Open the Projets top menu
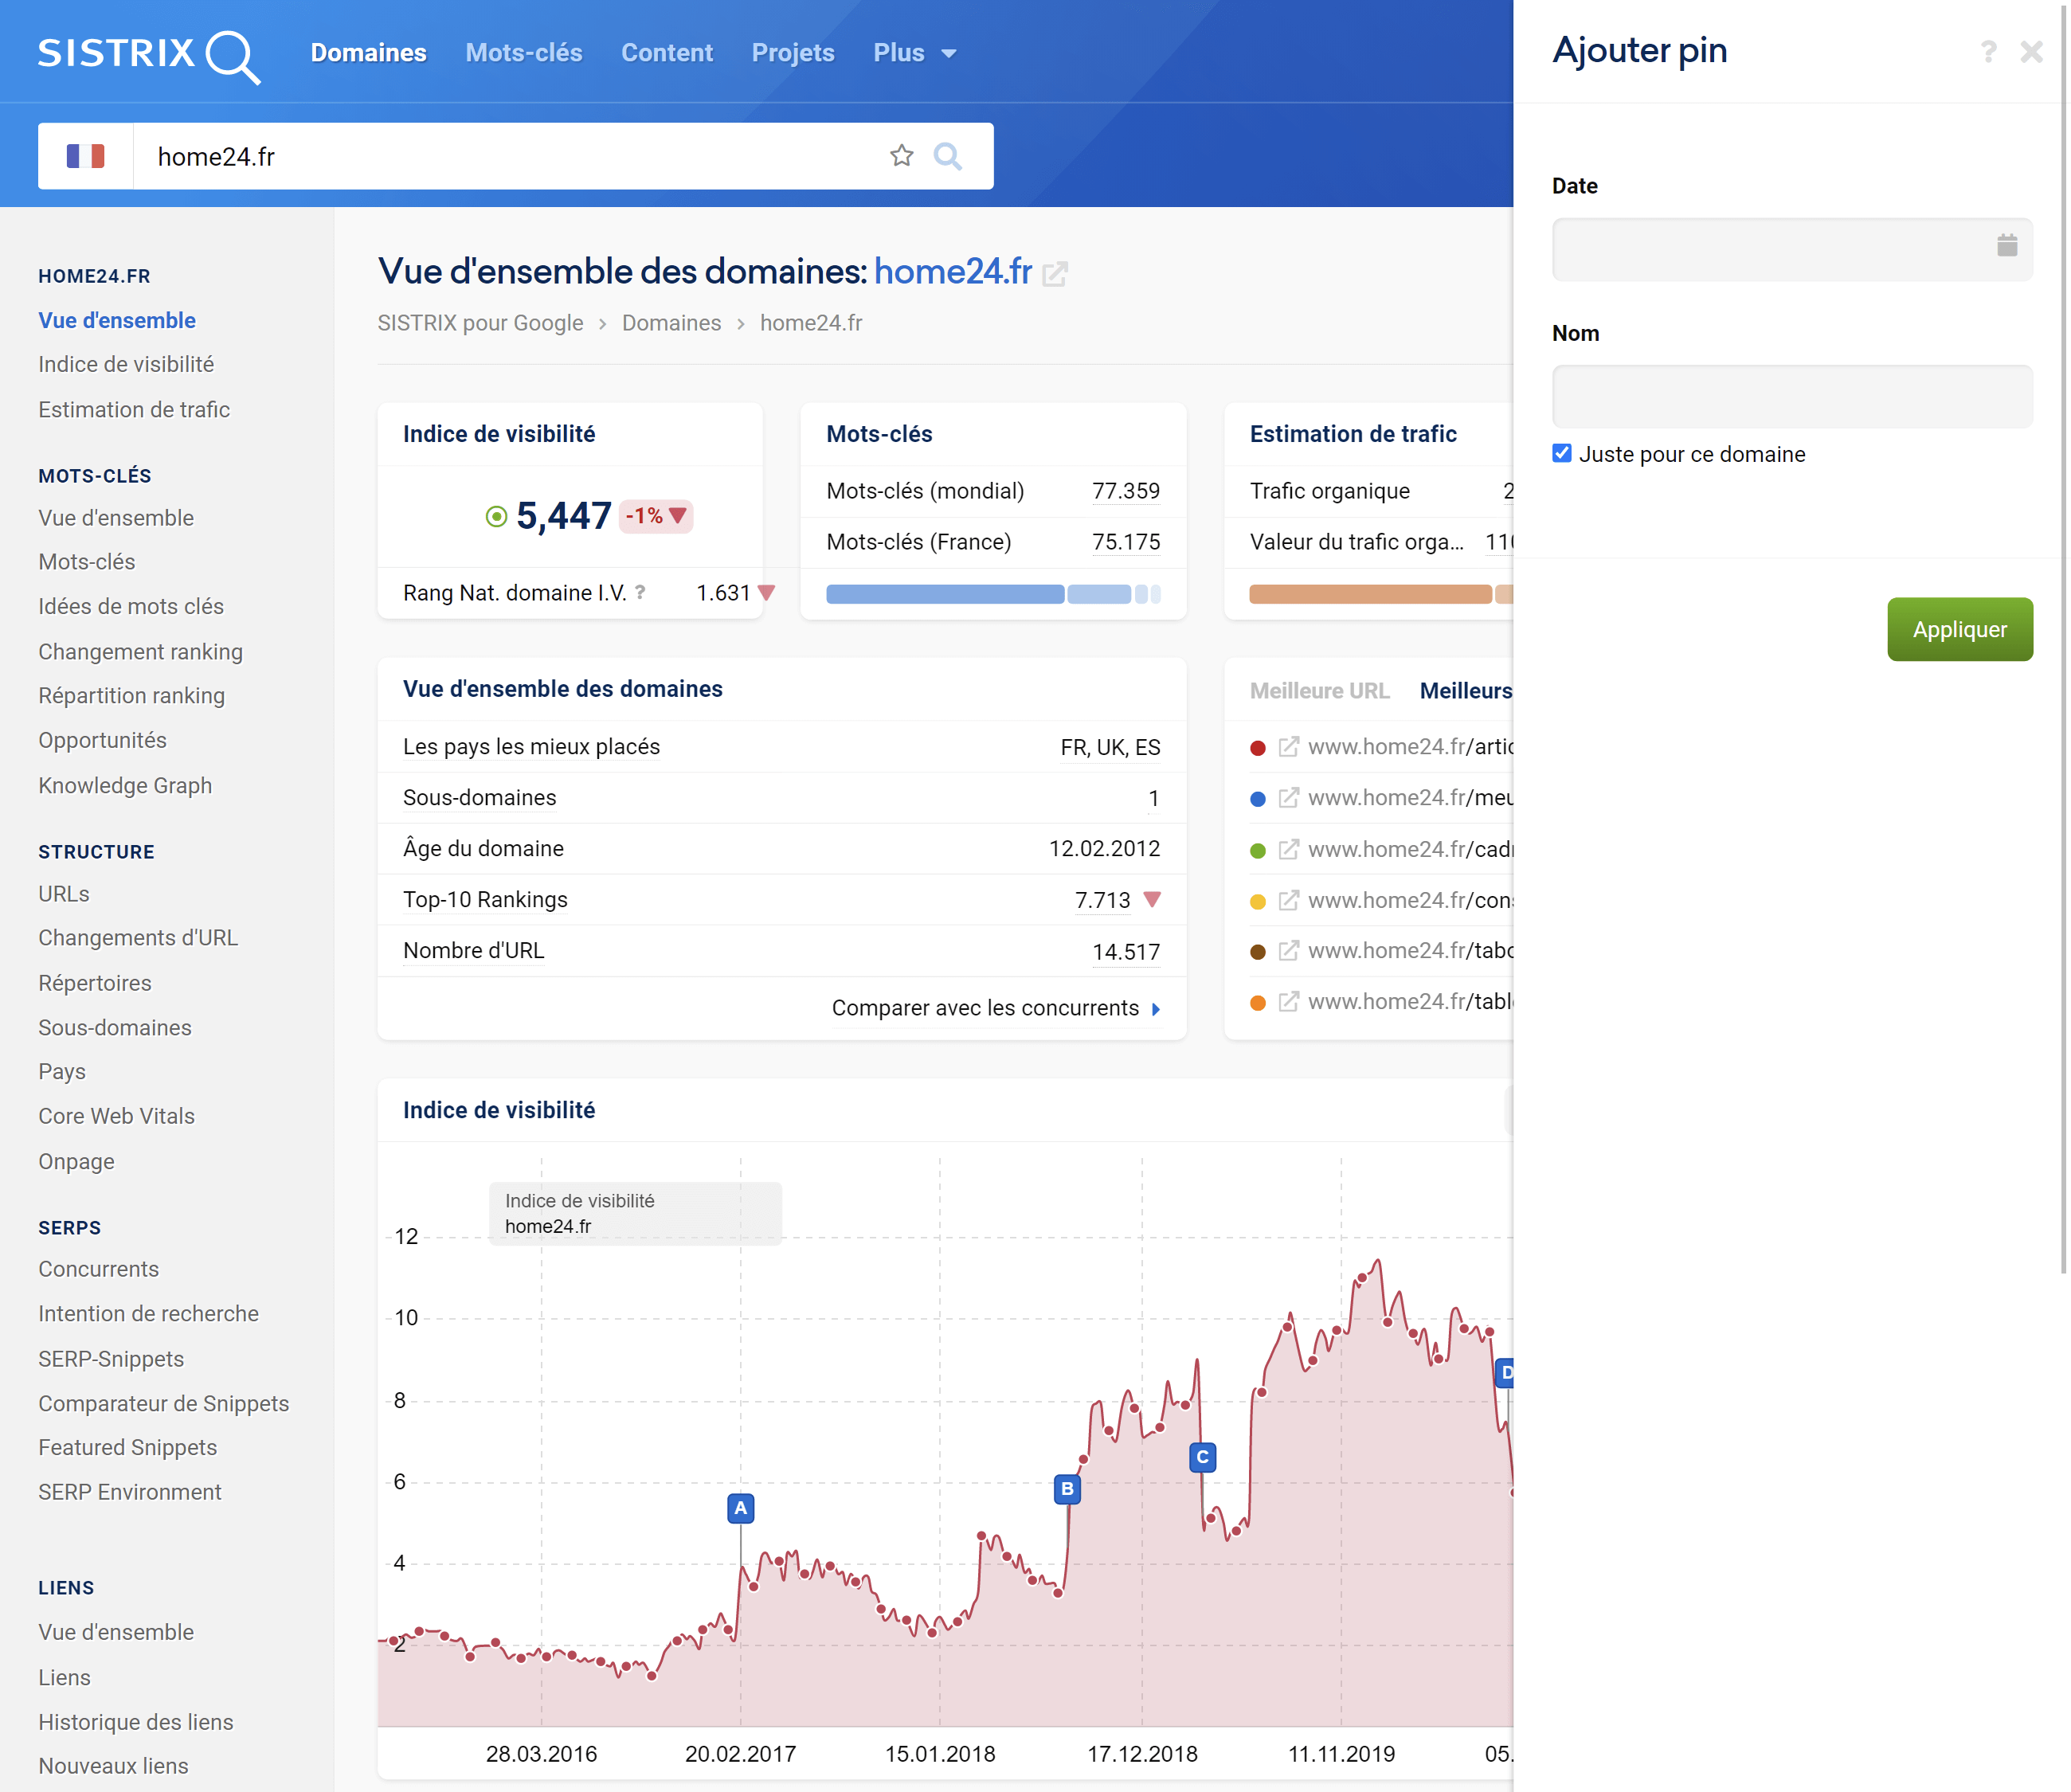The image size is (2071, 1792). click(793, 53)
